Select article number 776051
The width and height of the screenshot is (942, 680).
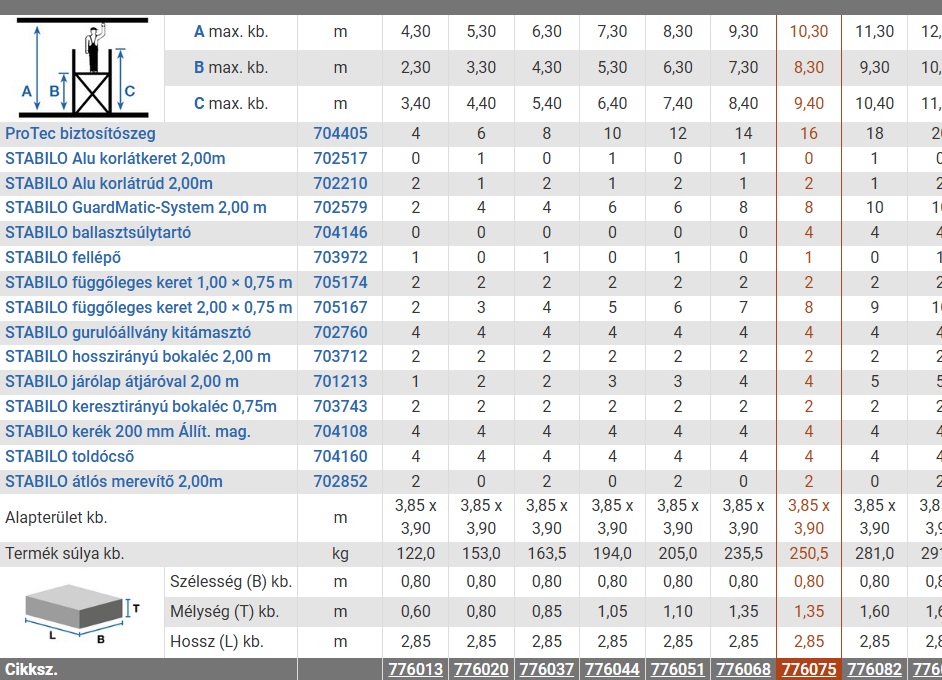[x=678, y=669]
